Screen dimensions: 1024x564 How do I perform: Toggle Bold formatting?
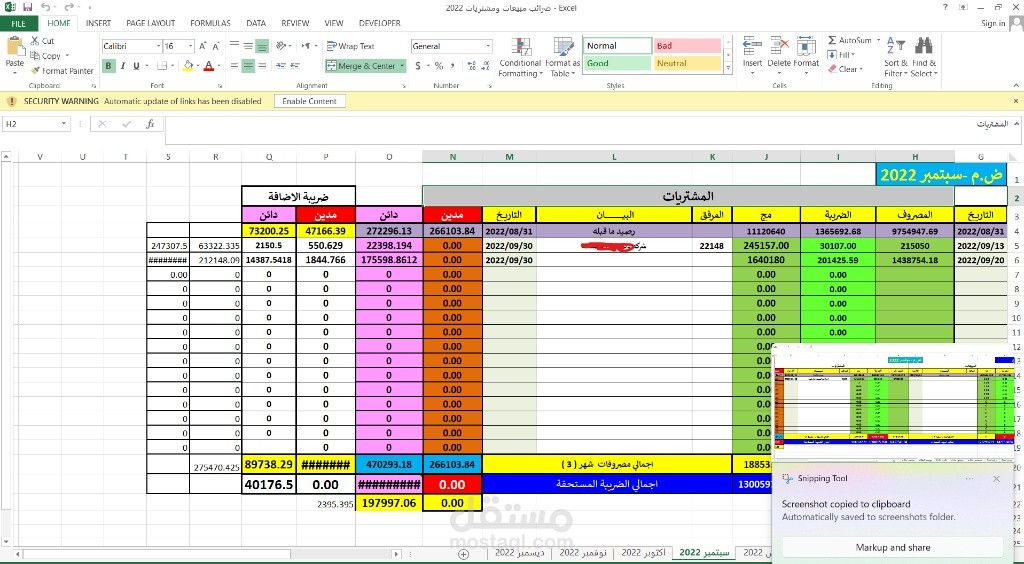[x=108, y=66]
